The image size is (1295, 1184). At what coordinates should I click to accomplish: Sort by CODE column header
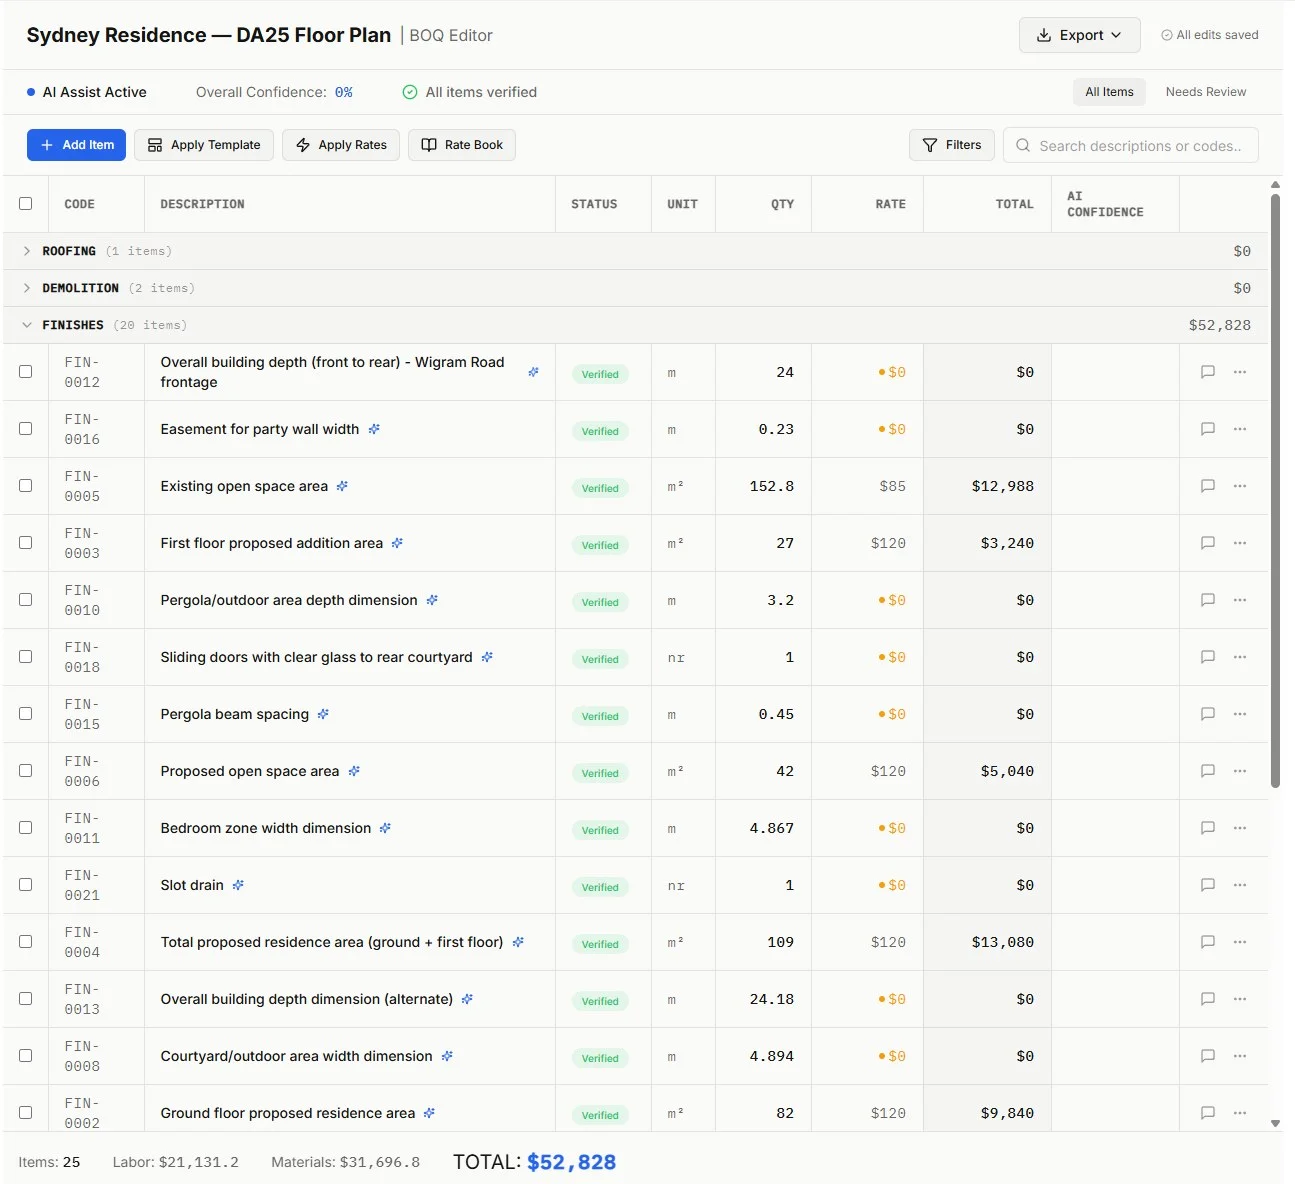[80, 204]
